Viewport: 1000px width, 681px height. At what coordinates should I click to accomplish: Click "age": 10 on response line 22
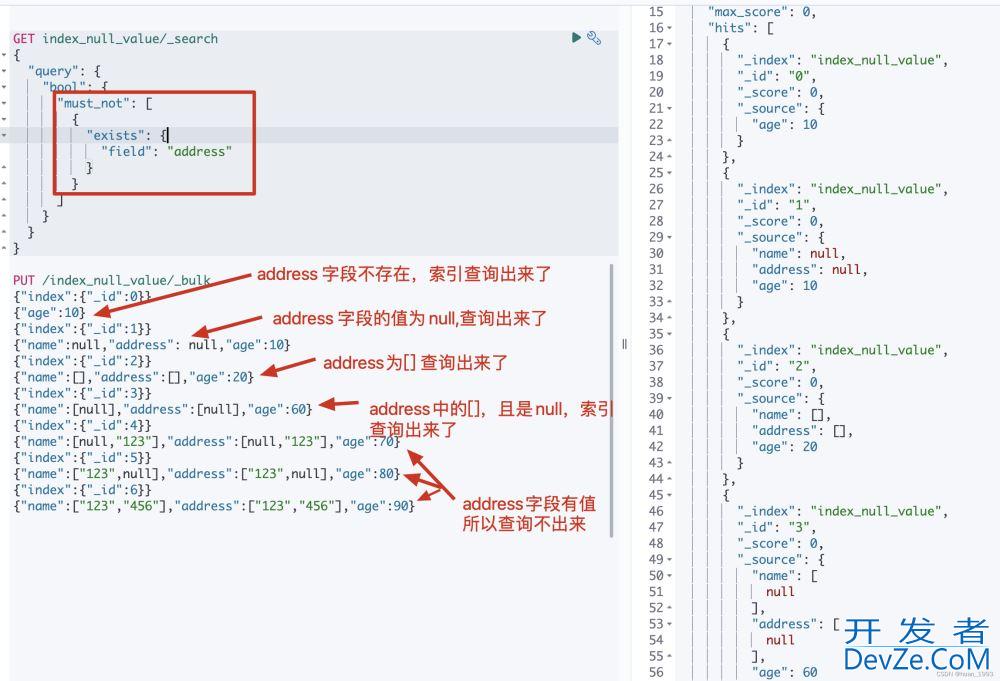[x=784, y=124]
